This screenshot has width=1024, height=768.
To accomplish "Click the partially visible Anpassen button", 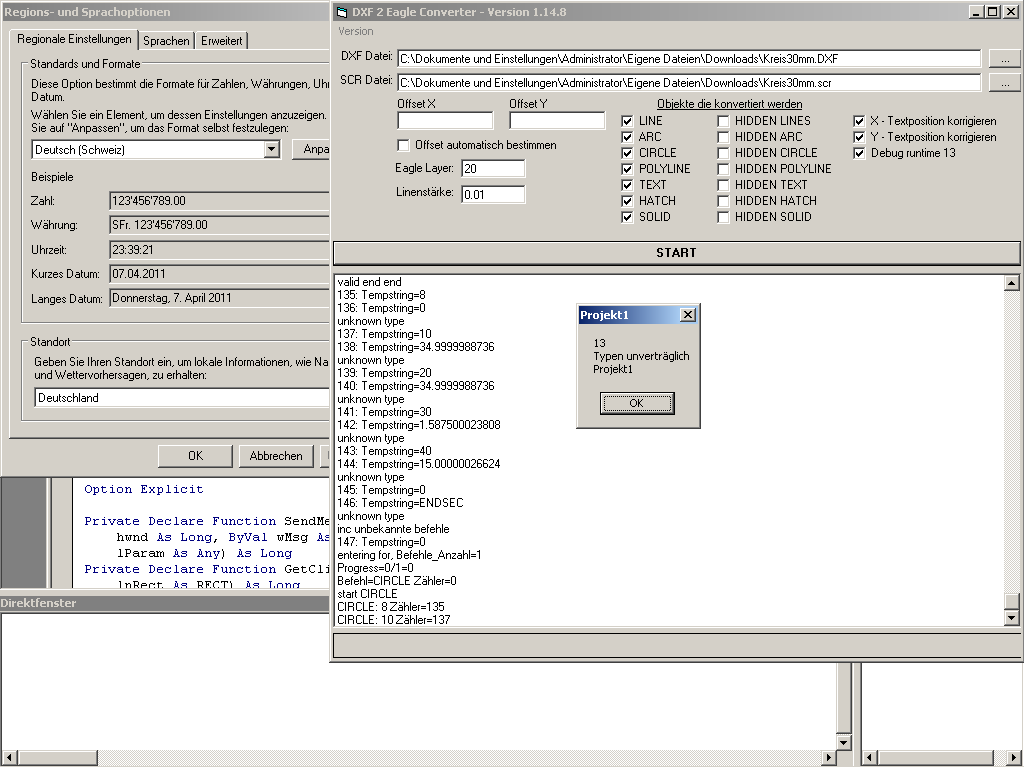I will [x=312, y=149].
